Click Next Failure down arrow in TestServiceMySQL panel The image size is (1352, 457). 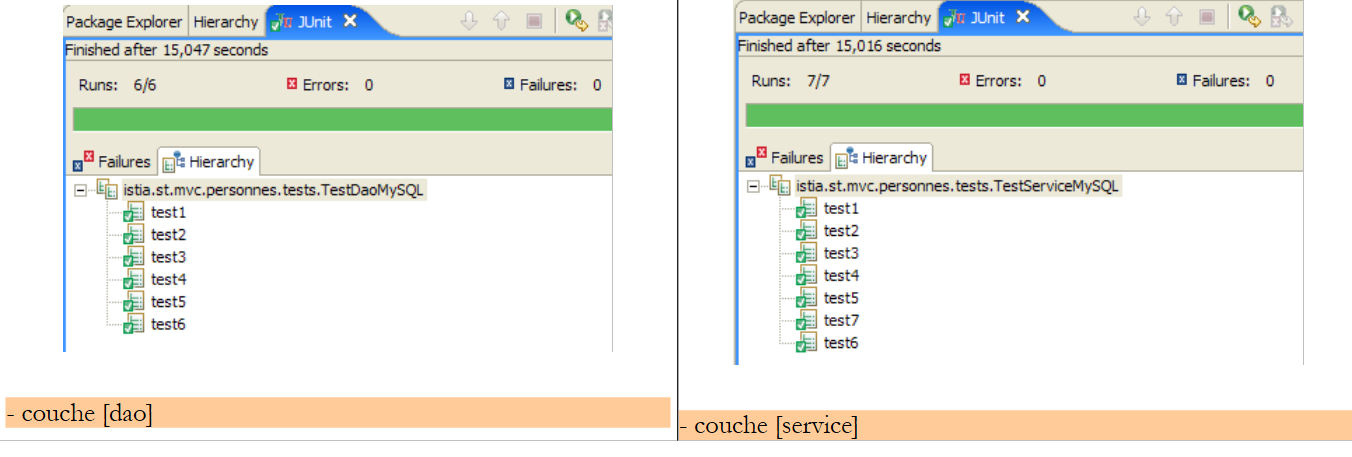pyautogui.click(x=1143, y=17)
